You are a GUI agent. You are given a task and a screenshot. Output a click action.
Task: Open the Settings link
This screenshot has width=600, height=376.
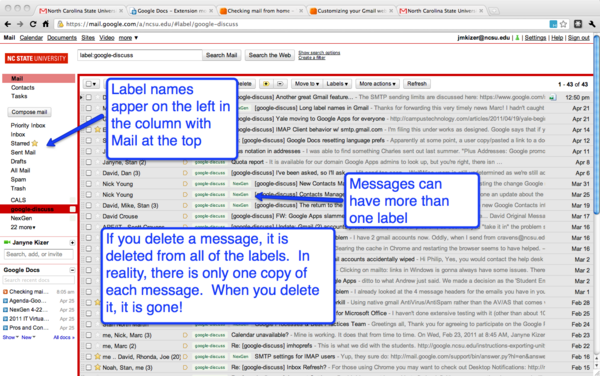tap(535, 38)
